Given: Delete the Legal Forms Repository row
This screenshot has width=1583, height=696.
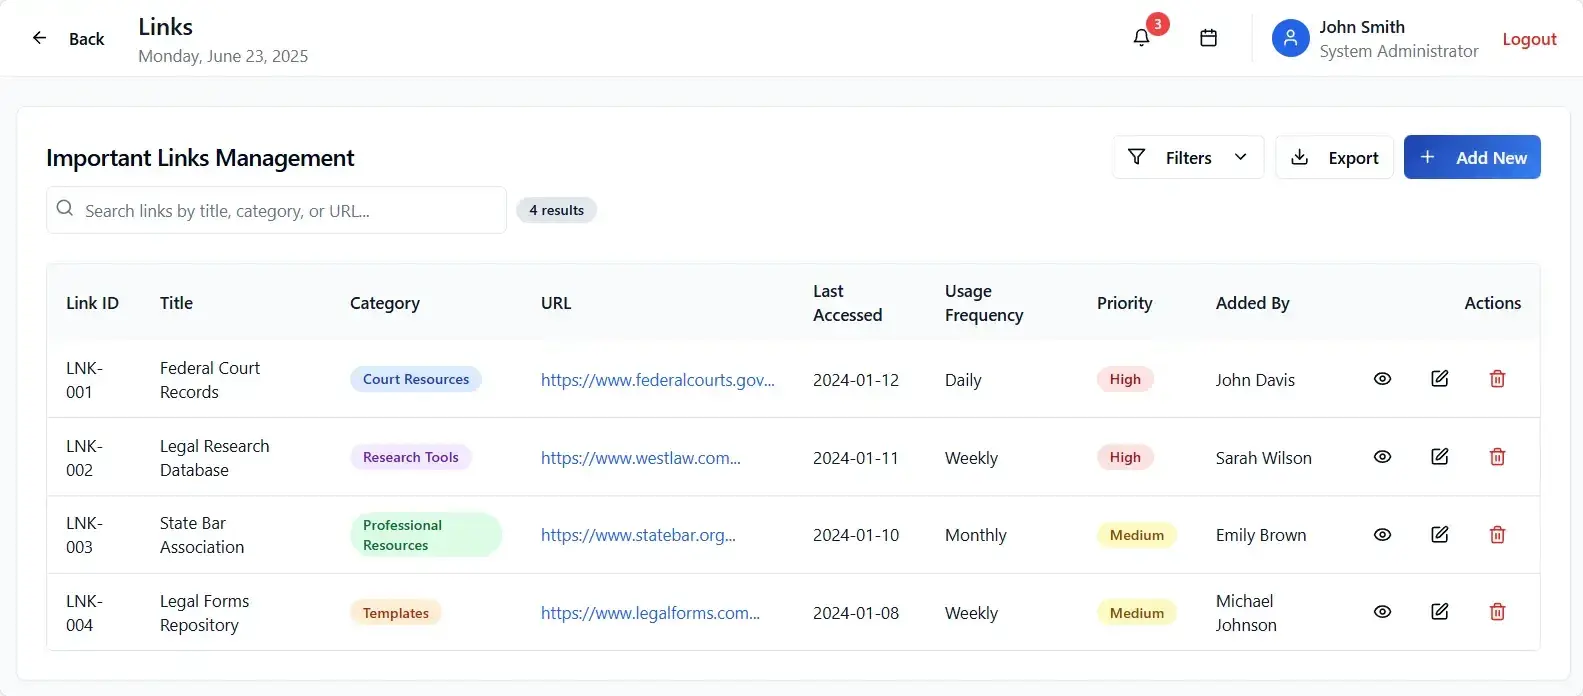Looking at the screenshot, I should [1497, 612].
